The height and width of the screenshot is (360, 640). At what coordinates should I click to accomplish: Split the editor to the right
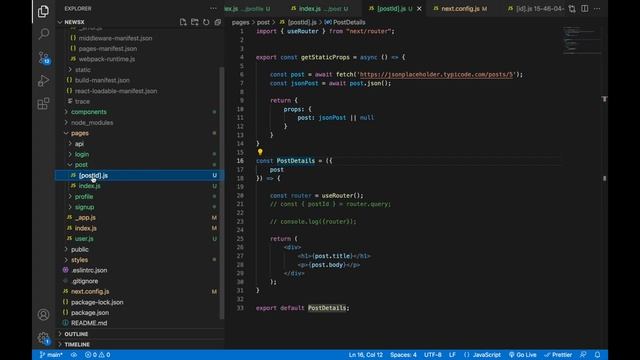click(x=584, y=9)
